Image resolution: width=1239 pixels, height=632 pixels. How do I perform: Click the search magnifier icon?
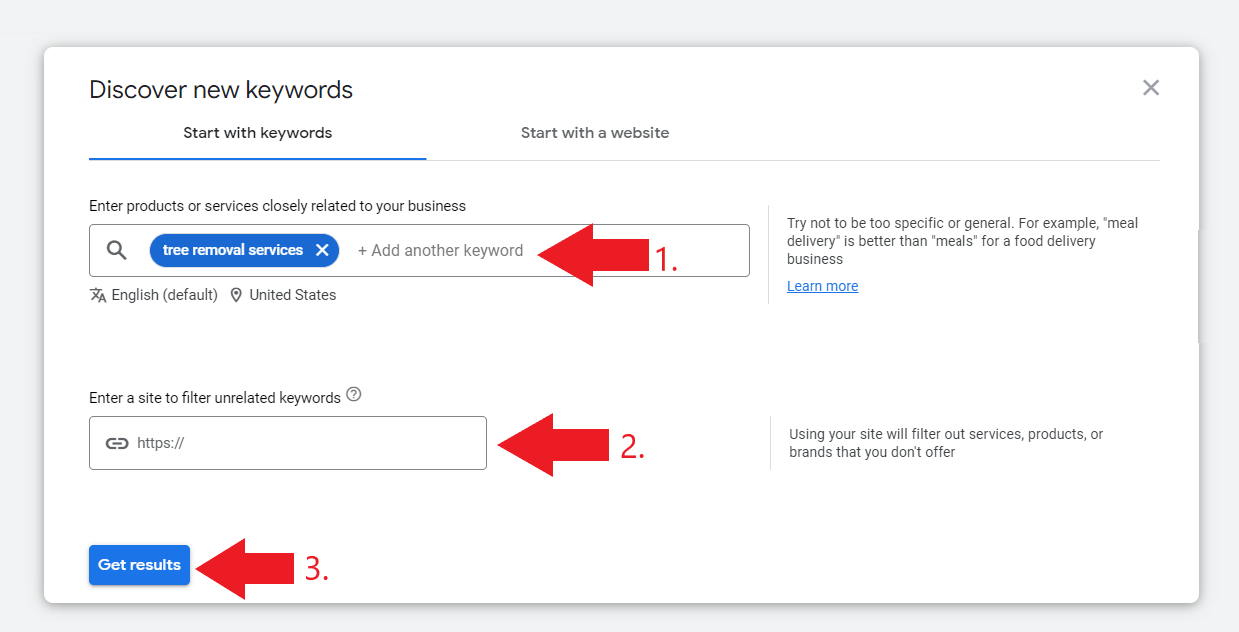117,250
